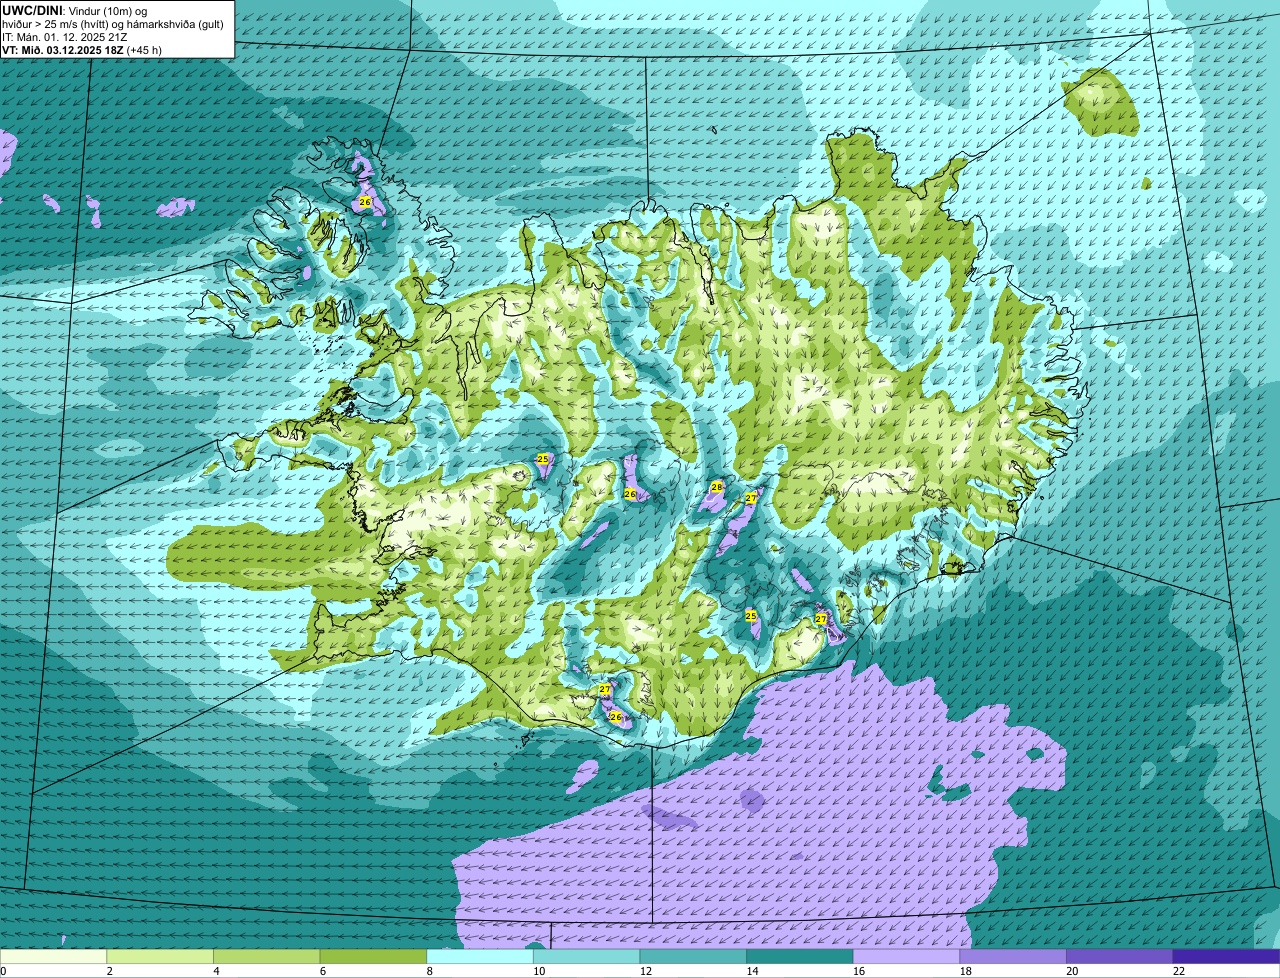1280x978 pixels.
Task: Click the yellow "26" gust marker in the Westfjords
Action: pyautogui.click(x=364, y=202)
